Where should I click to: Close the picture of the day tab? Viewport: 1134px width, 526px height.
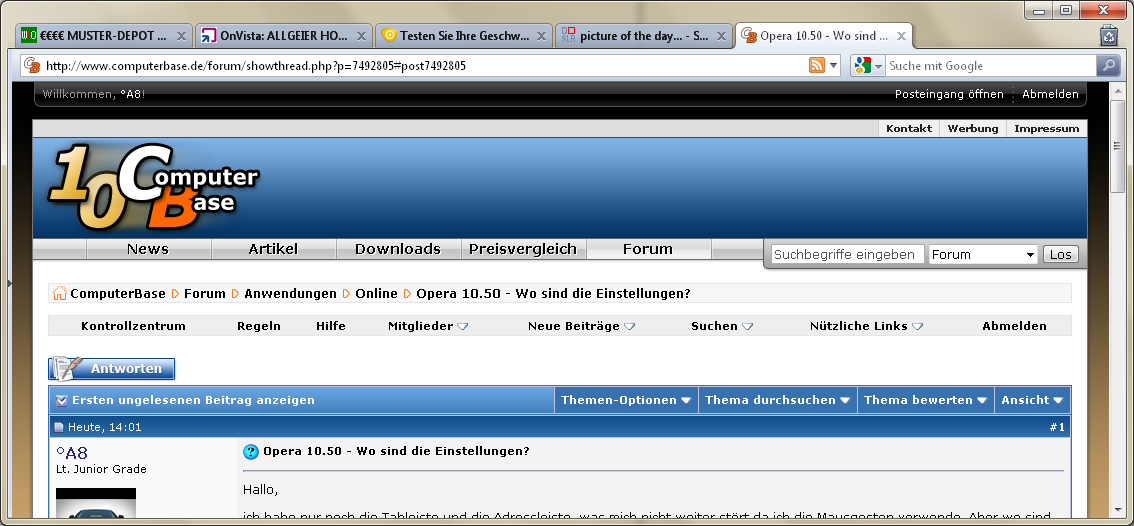tap(721, 35)
